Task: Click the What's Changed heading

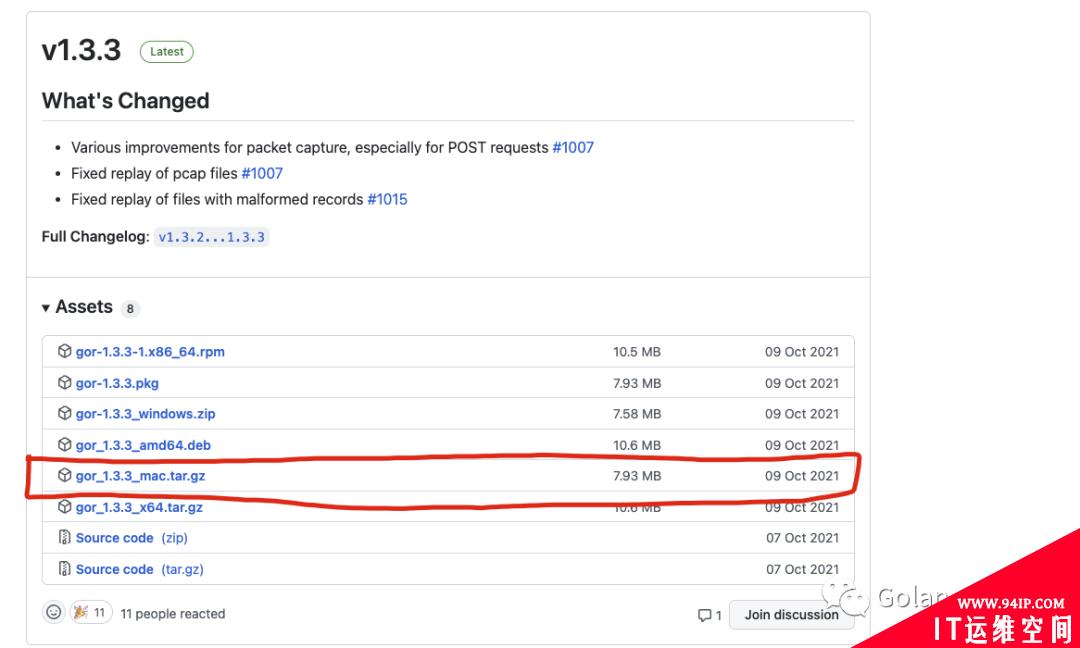Action: (125, 101)
